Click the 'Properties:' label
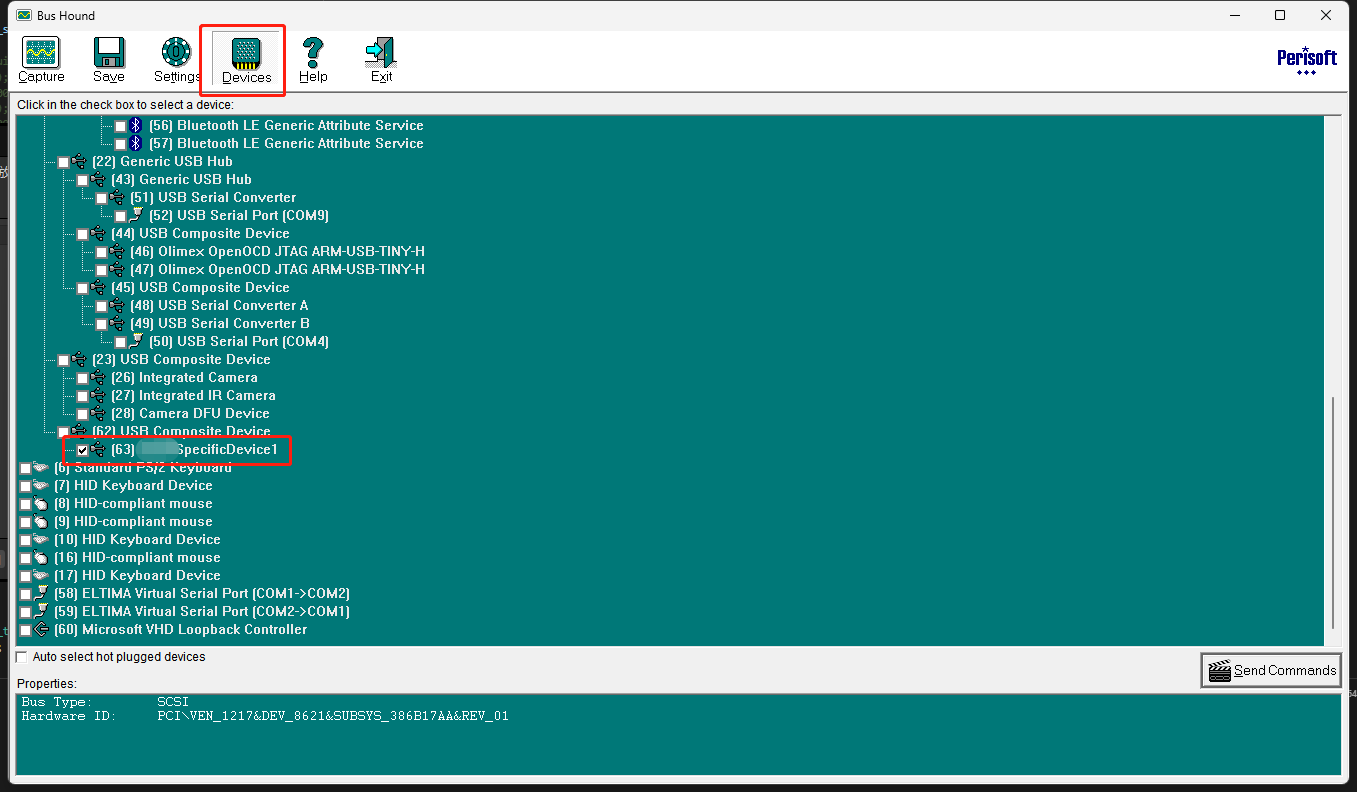The height and width of the screenshot is (792, 1357). 47,683
